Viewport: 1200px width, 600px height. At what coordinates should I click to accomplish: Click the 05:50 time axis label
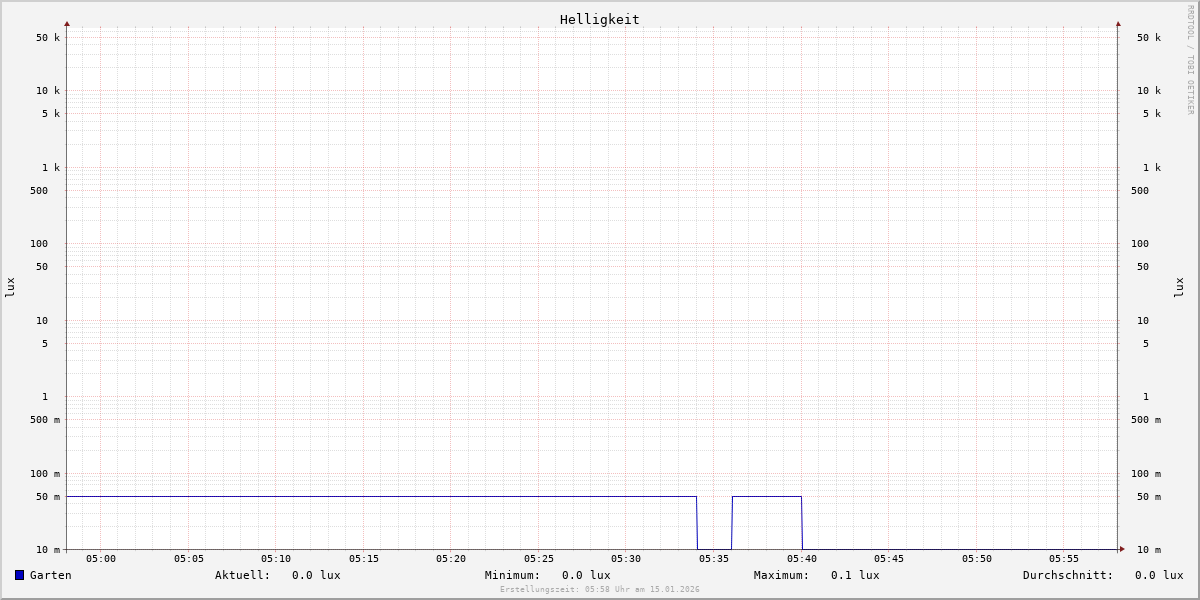(977, 559)
